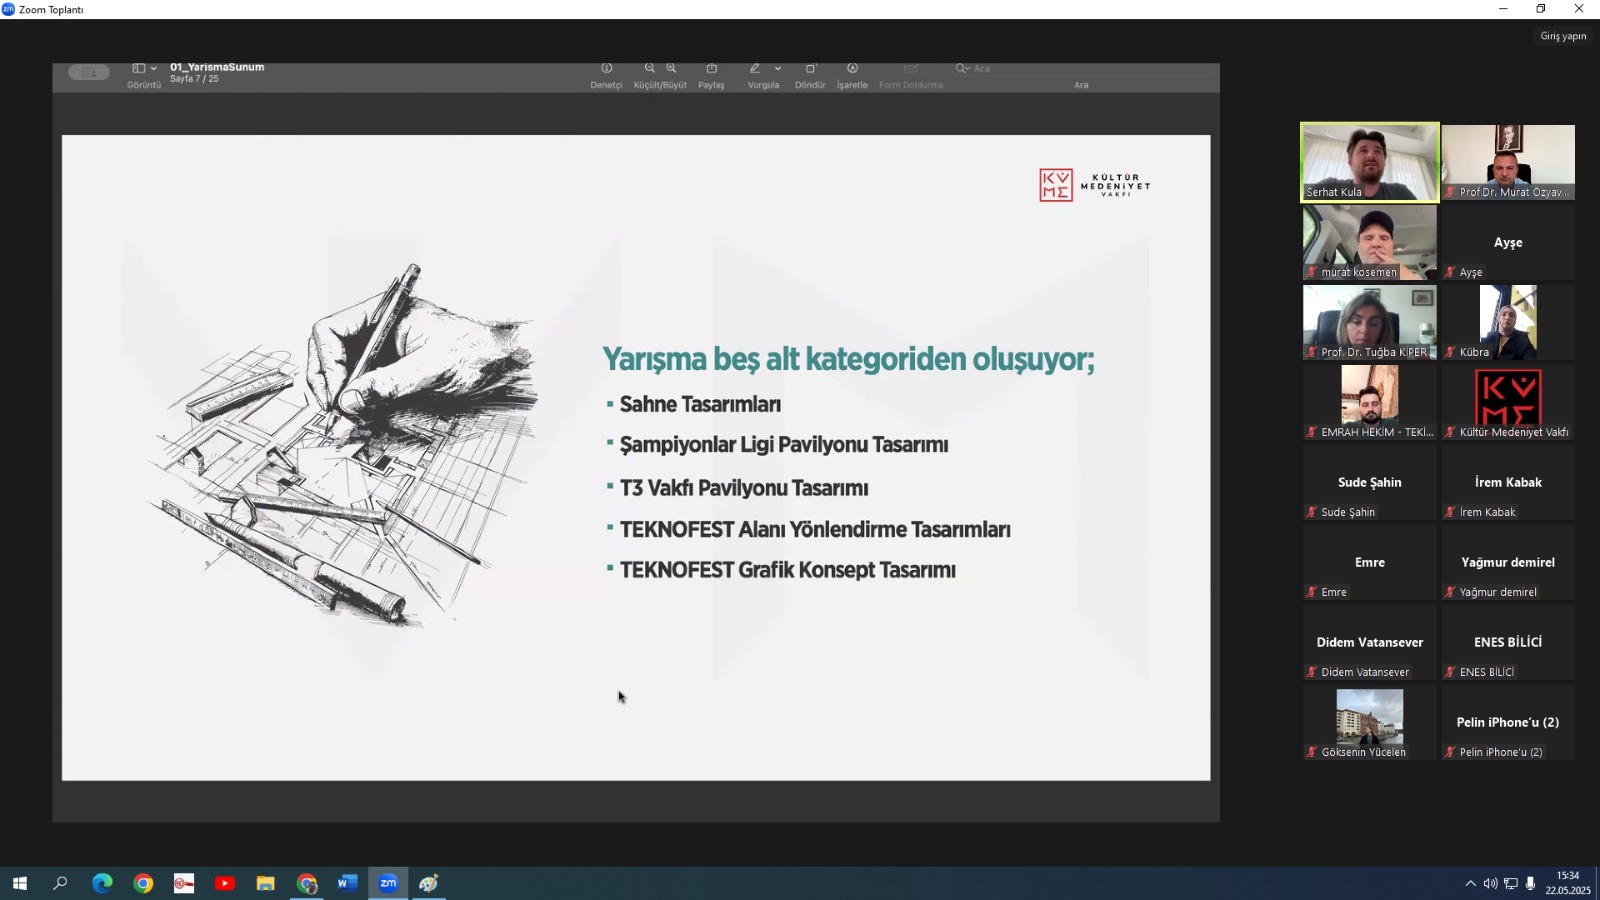Click the Denetçi inspector icon
Viewport: 1600px width, 900px height.
[x=606, y=68]
